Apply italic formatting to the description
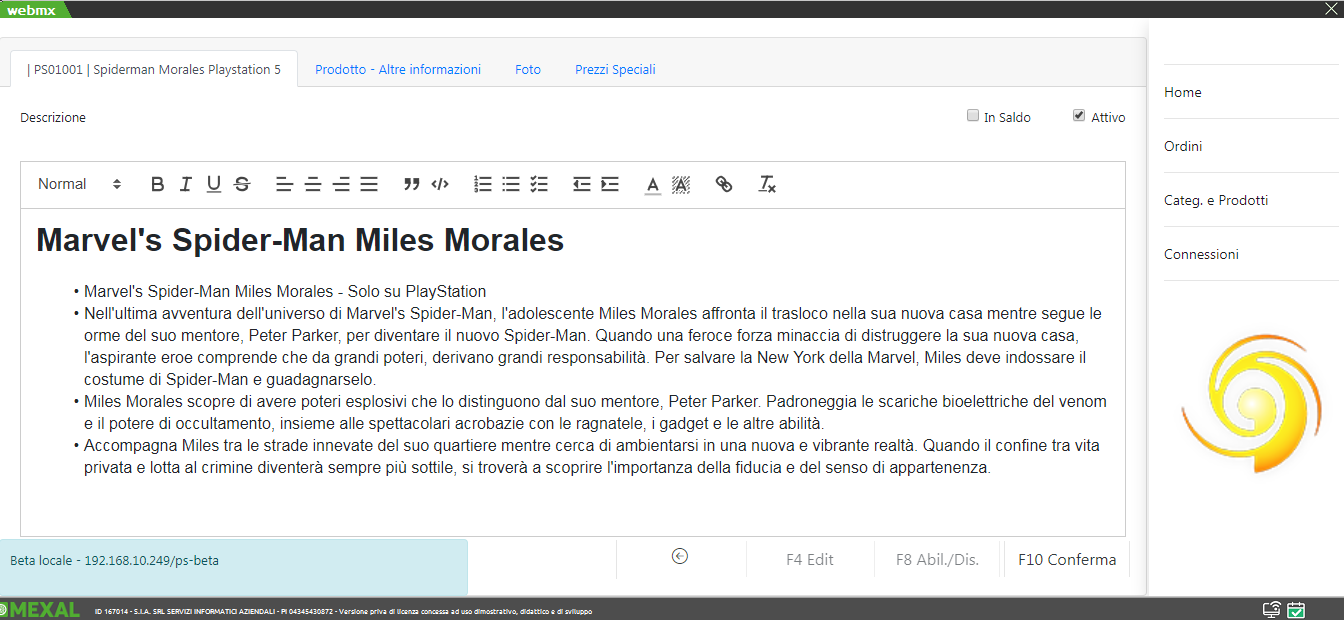 click(x=185, y=184)
